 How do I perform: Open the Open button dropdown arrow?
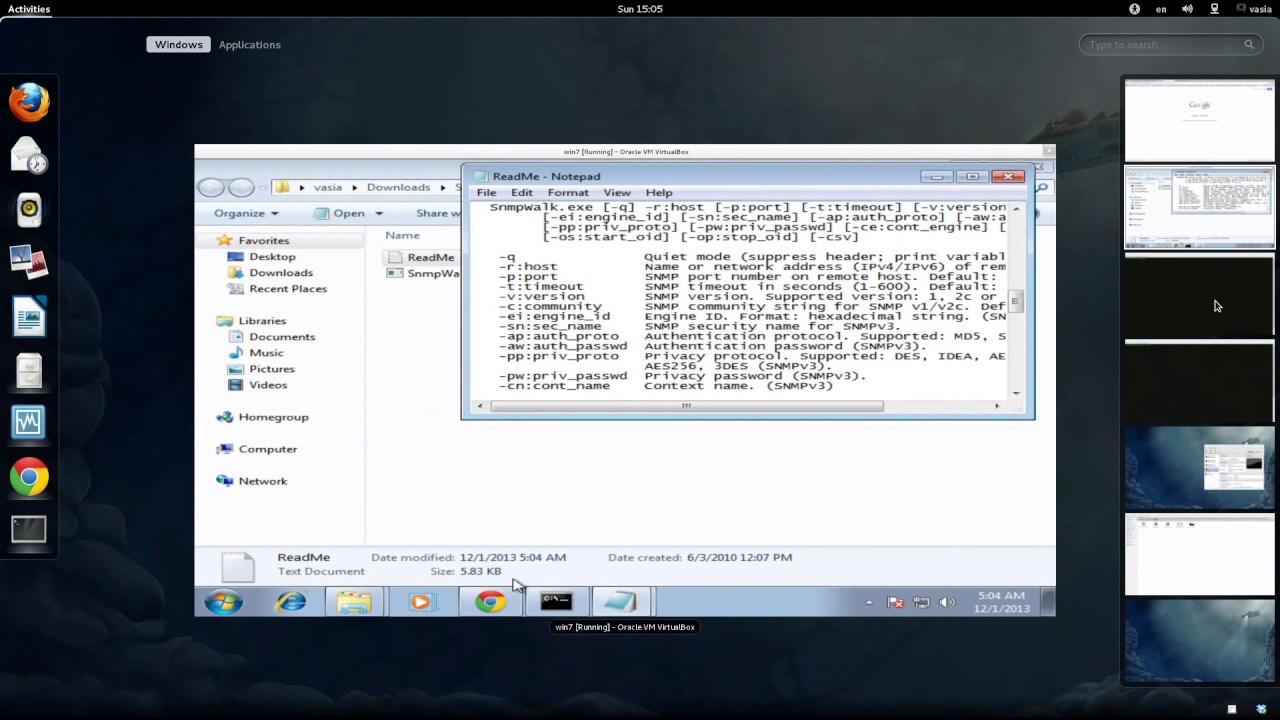(379, 213)
